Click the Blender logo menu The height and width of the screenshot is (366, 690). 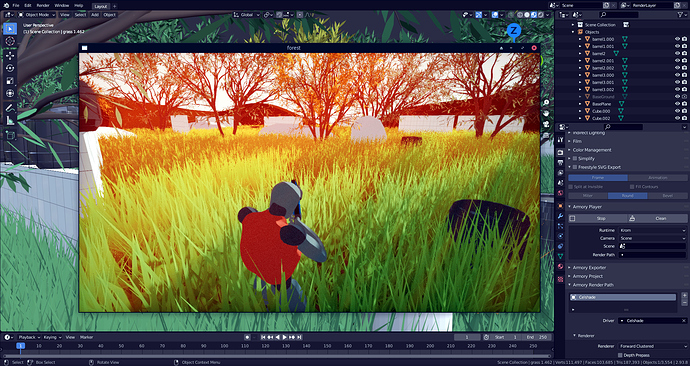[6, 5]
